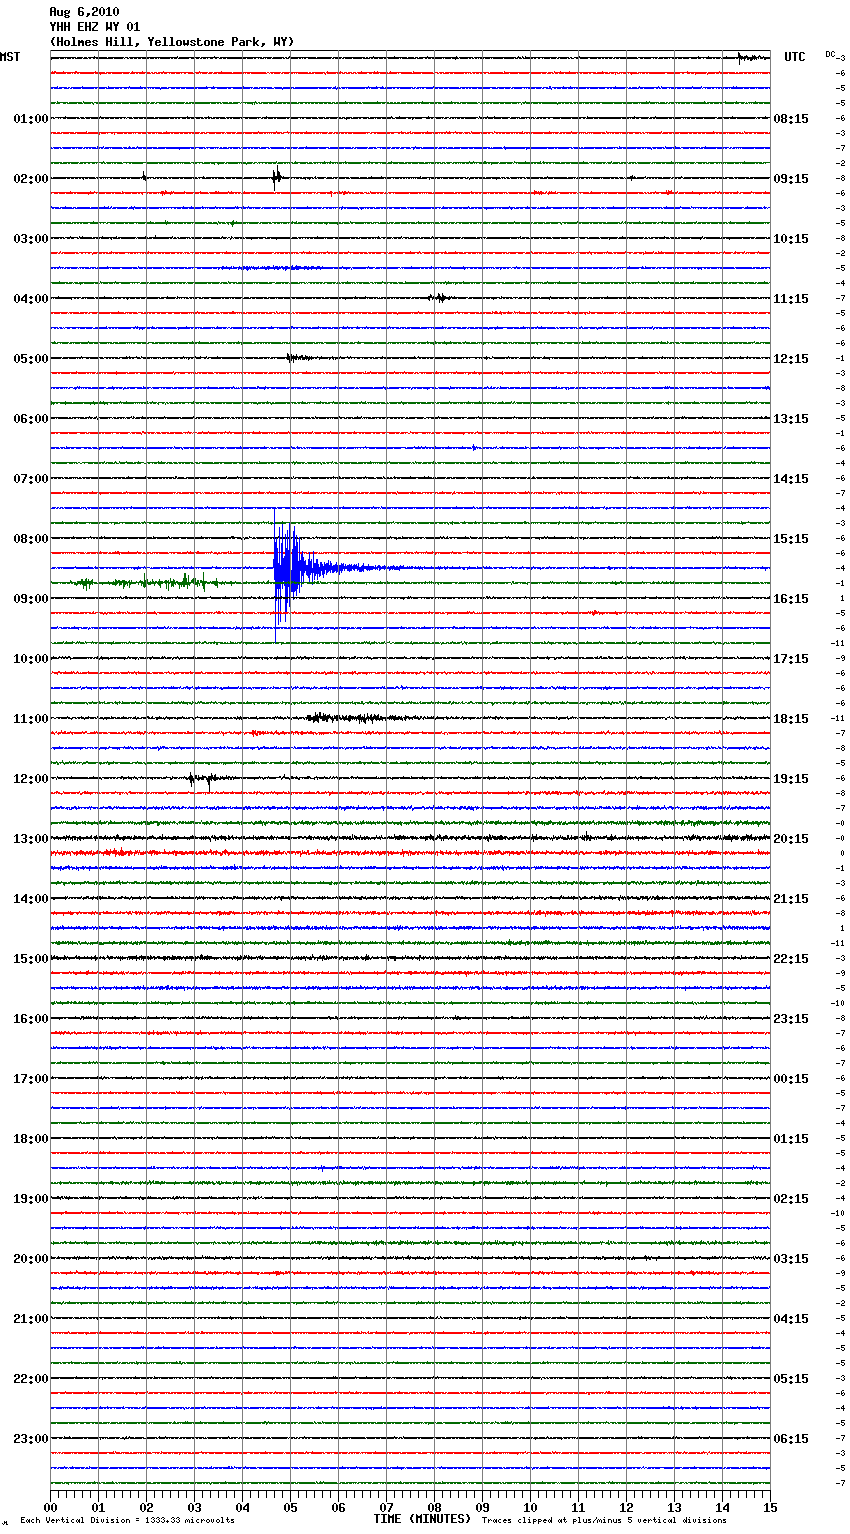This screenshot has height=1534, width=850.
Task: Click the TIME (MINUTES) axis title
Action: tap(421, 1519)
